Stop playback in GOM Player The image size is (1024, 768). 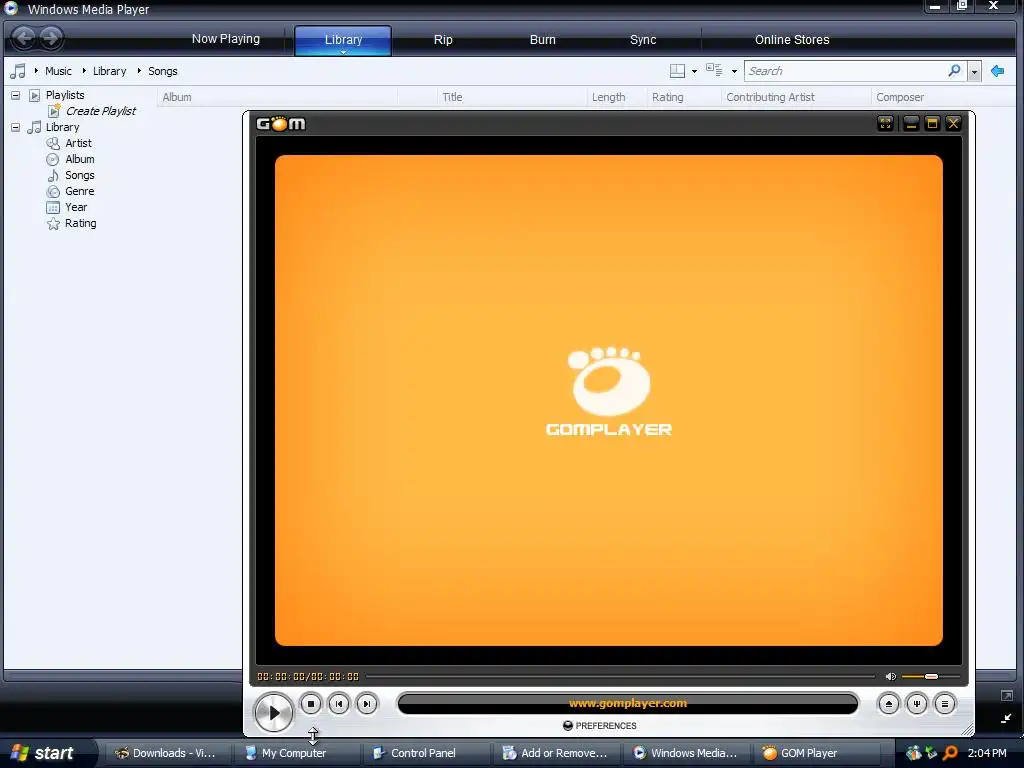tap(311, 704)
